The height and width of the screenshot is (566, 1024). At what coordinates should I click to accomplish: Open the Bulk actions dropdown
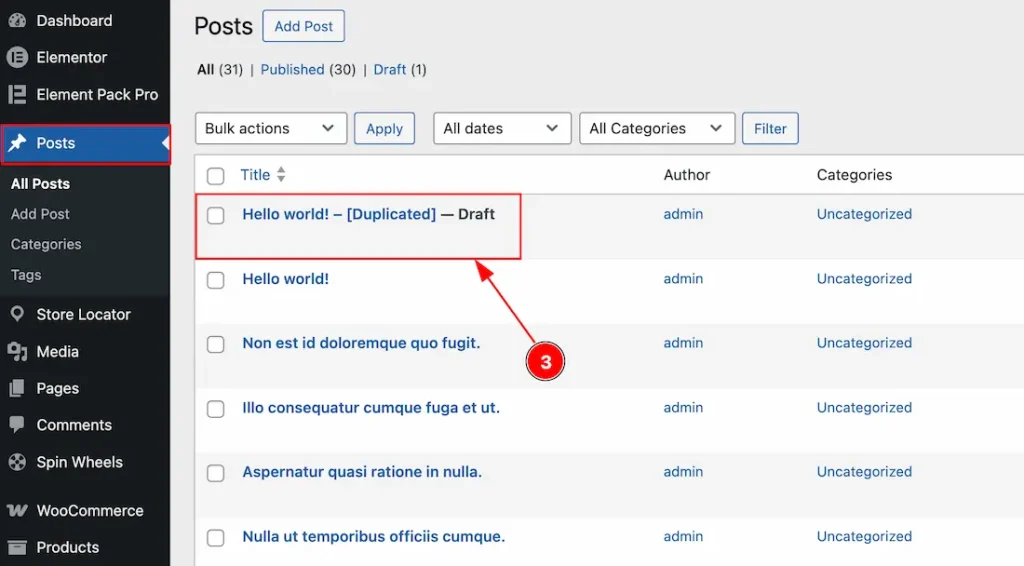[x=270, y=129]
